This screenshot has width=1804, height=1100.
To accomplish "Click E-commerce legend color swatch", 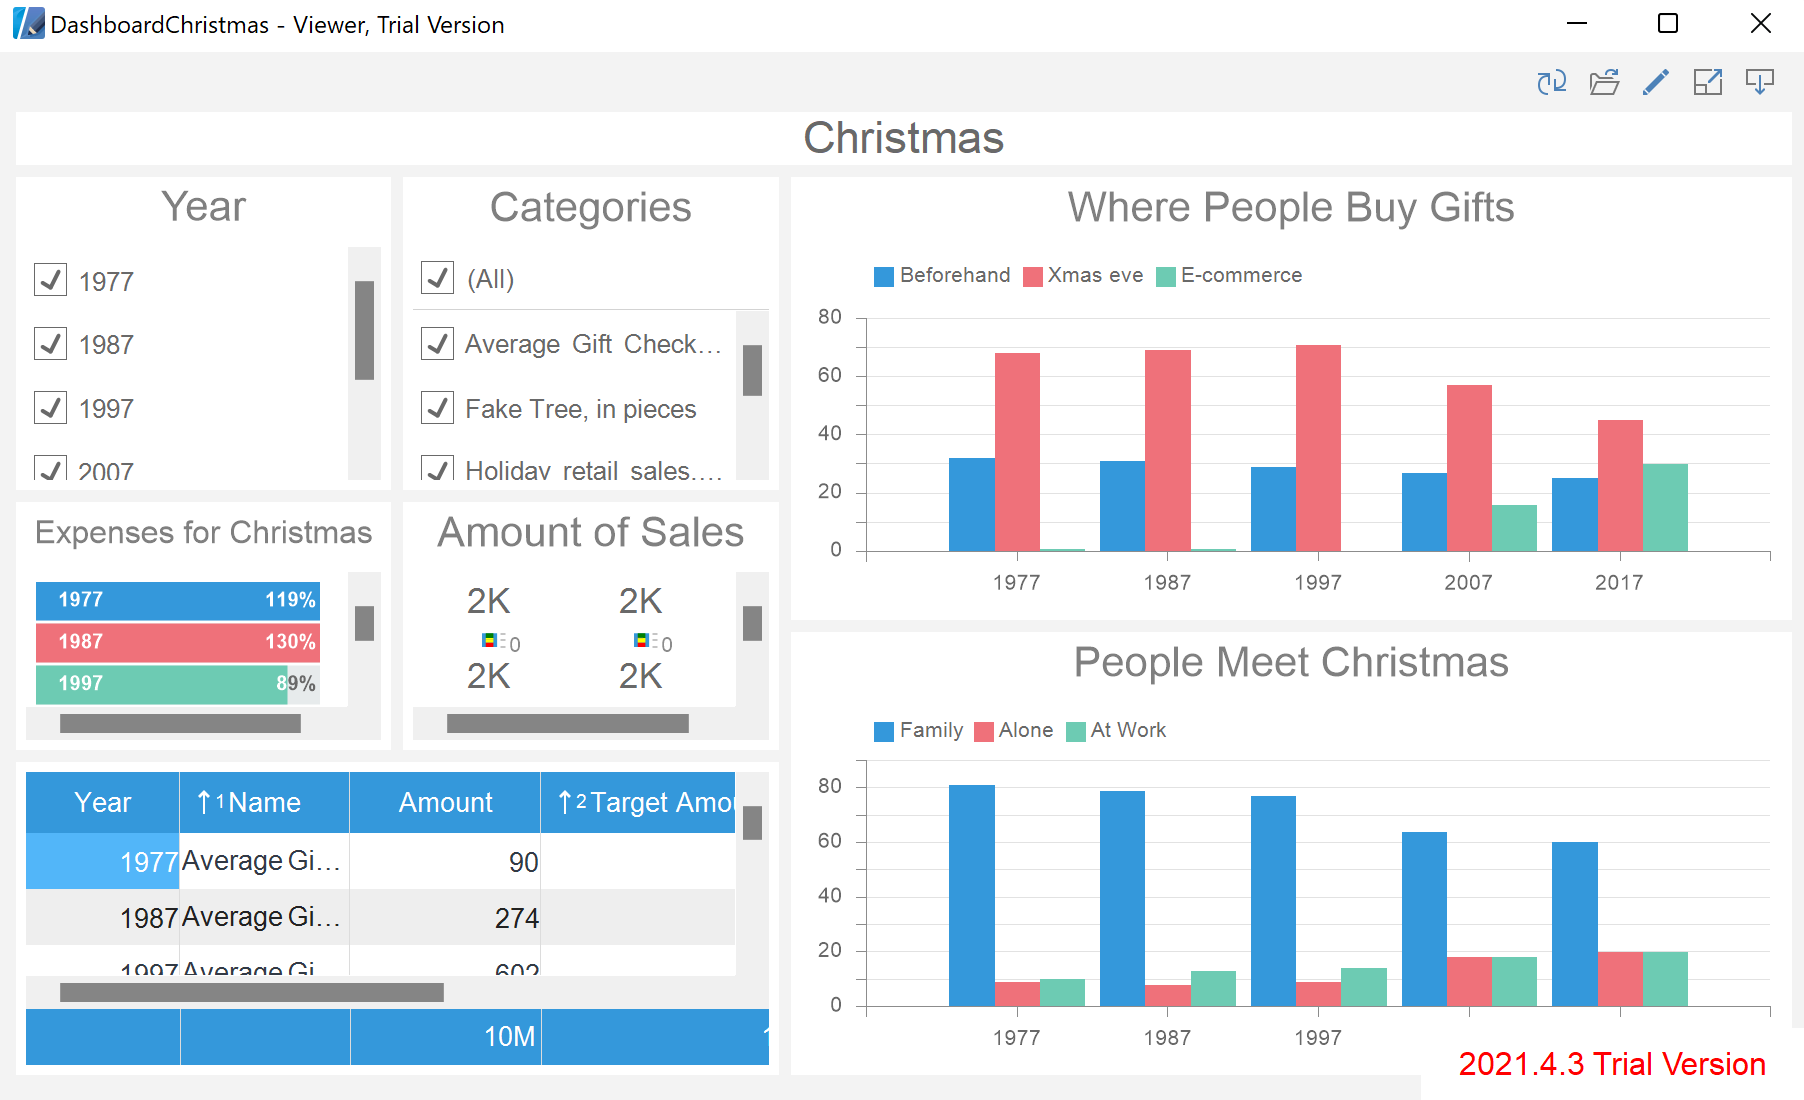I will [1166, 276].
